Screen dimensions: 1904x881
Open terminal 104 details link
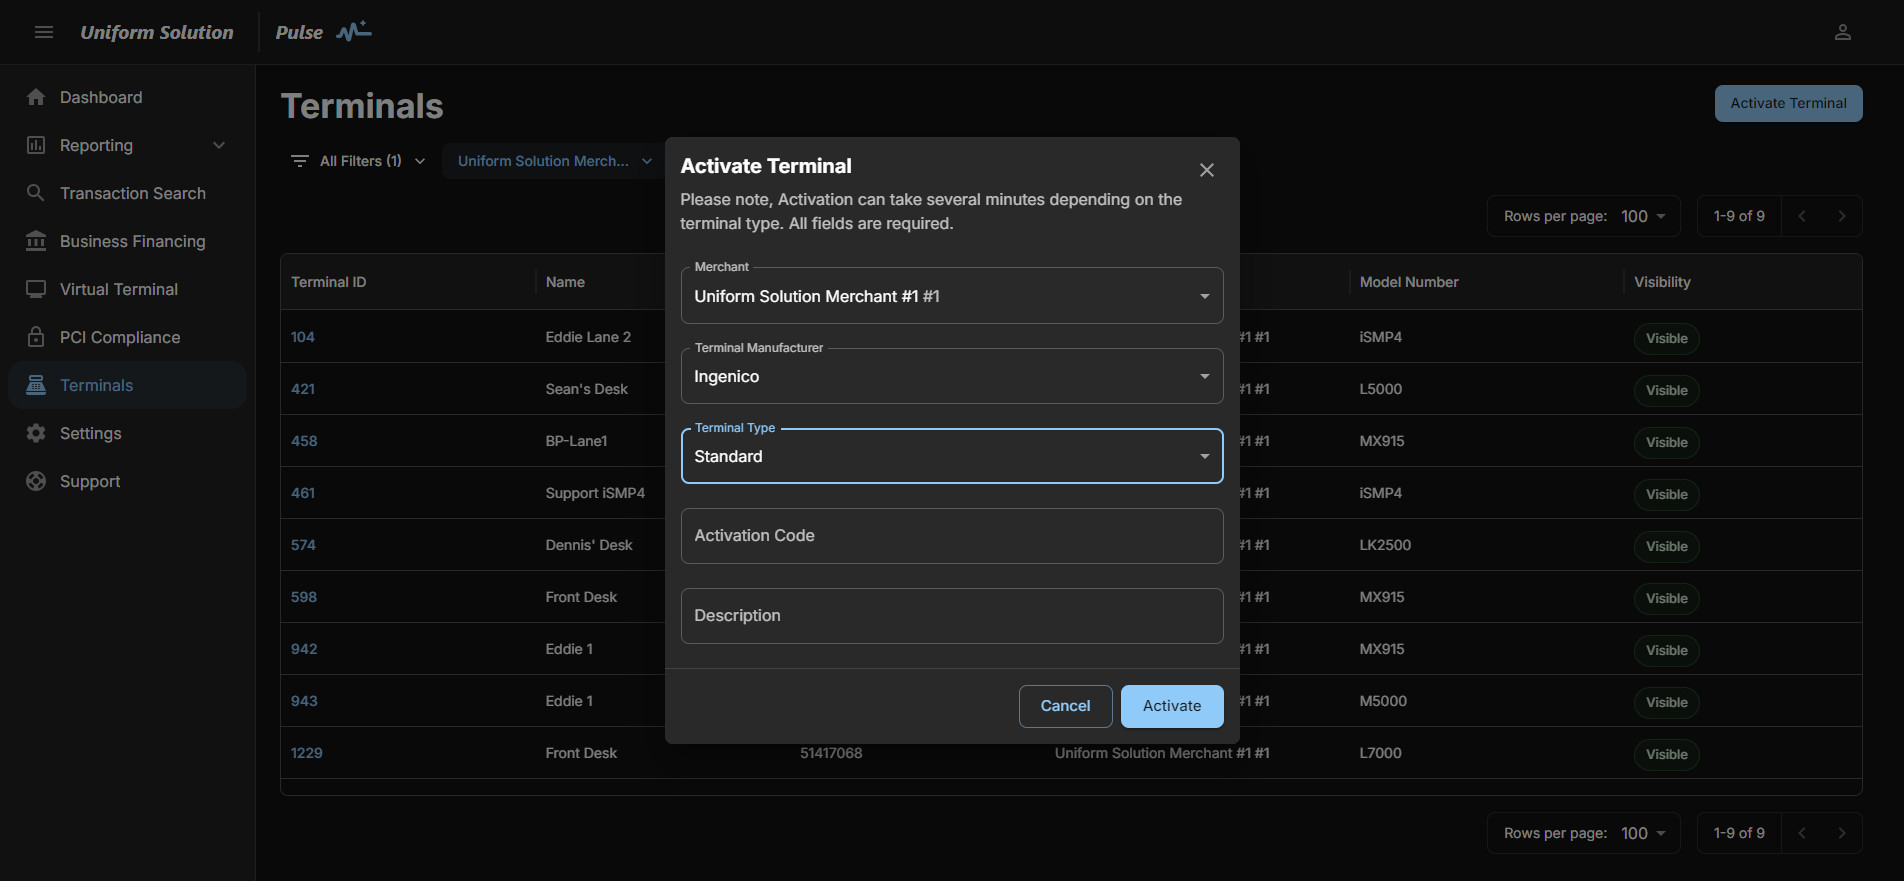coord(303,337)
